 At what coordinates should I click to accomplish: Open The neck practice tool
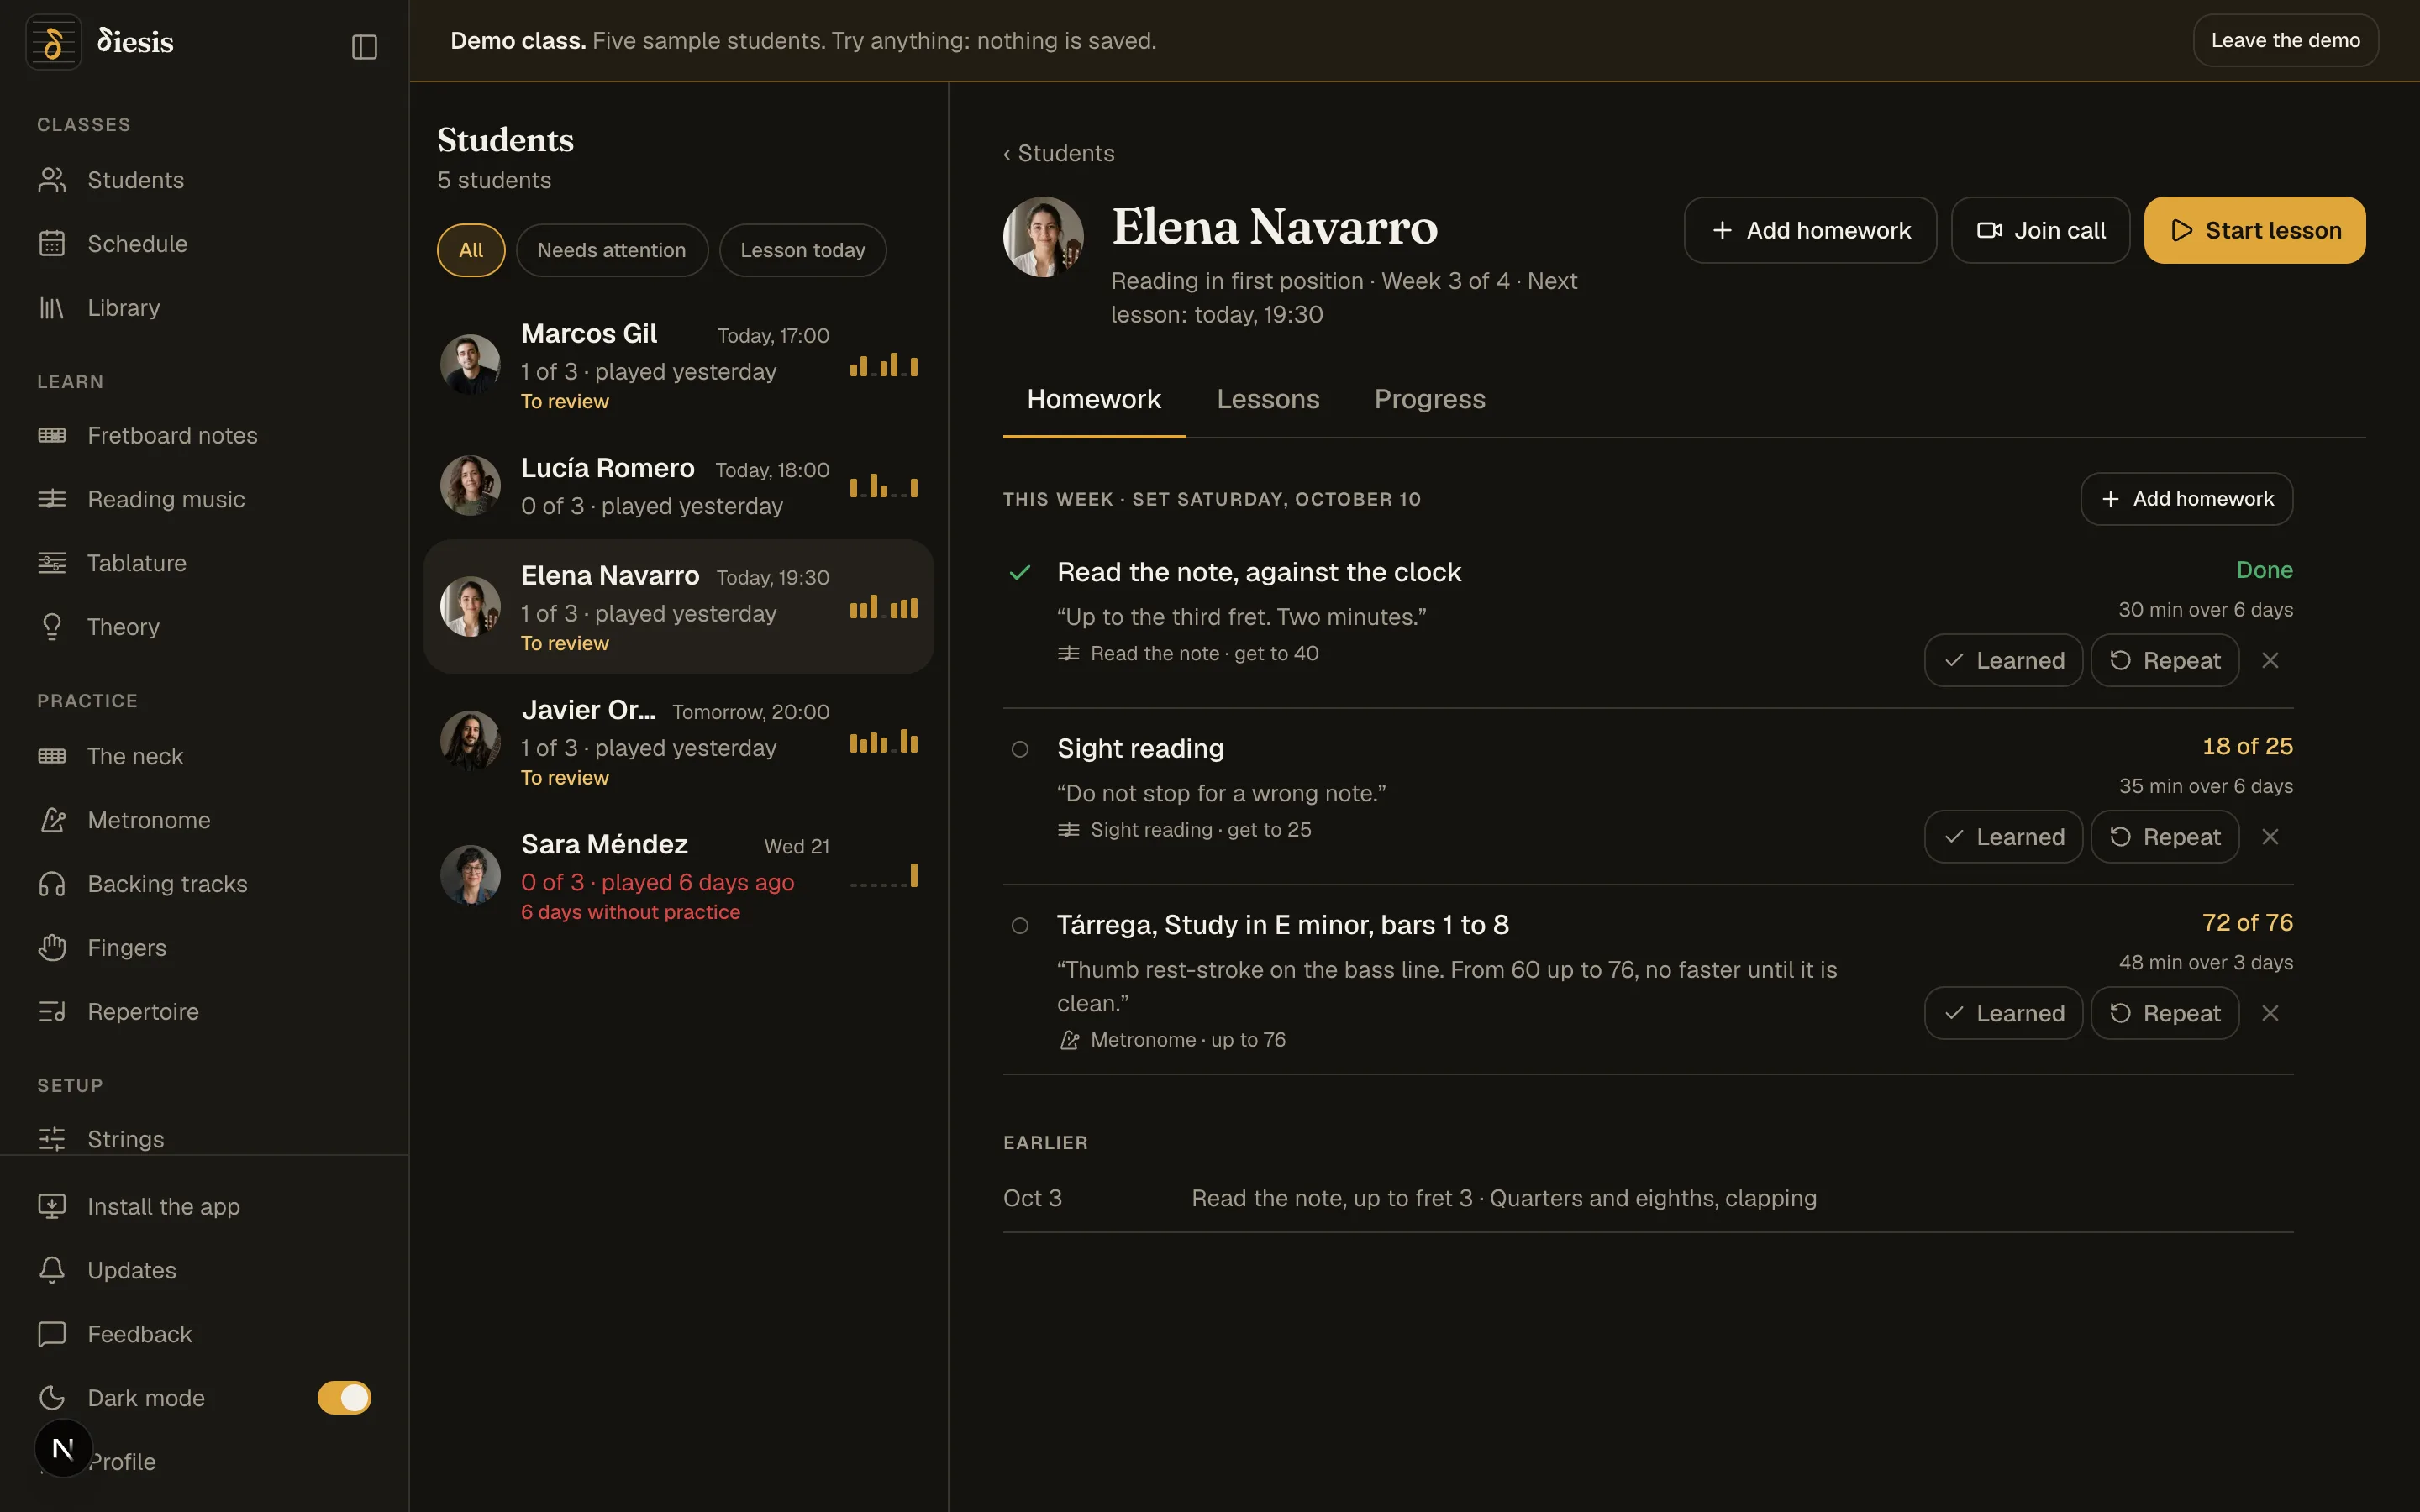pos(204,756)
